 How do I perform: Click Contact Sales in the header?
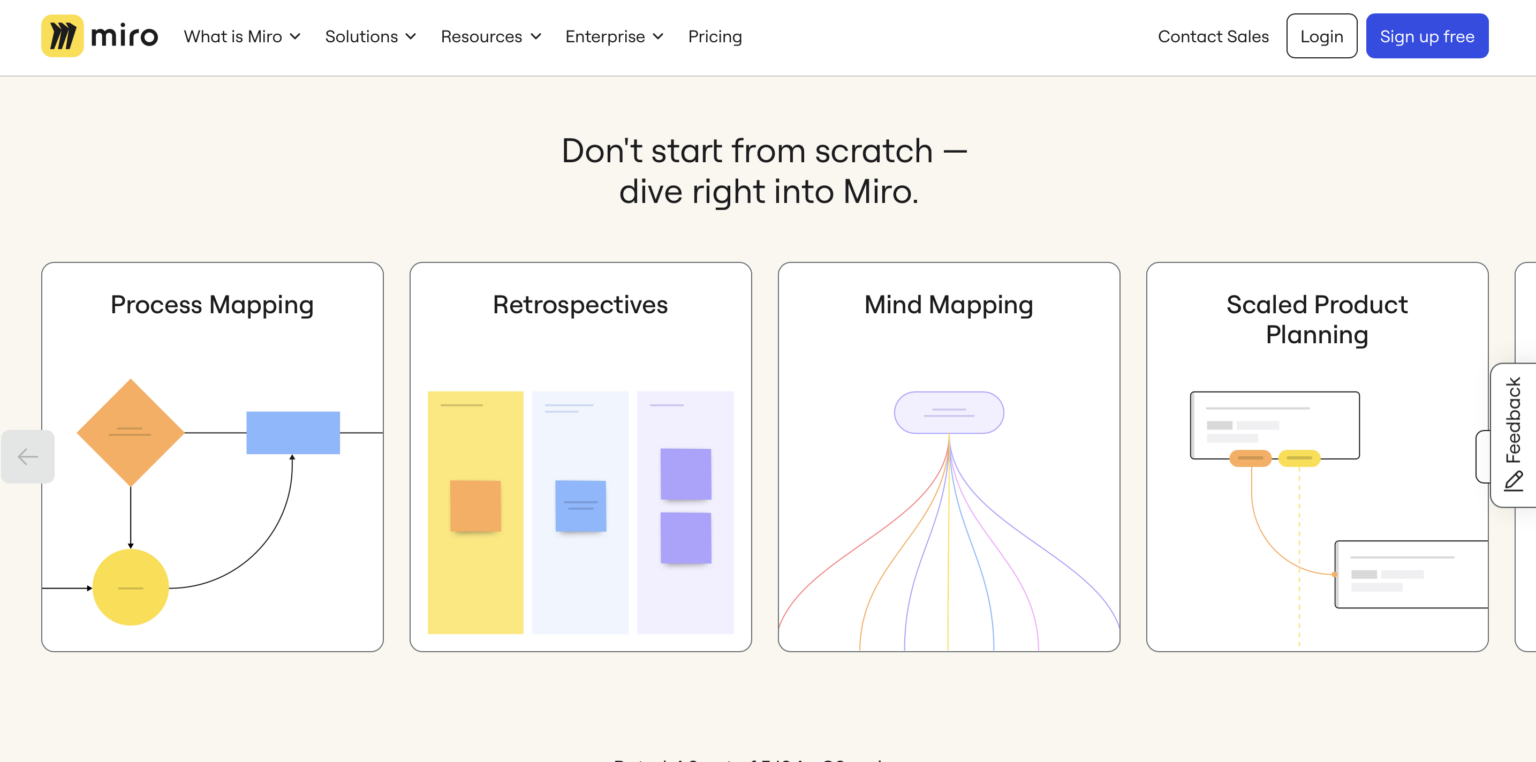[x=1213, y=36]
